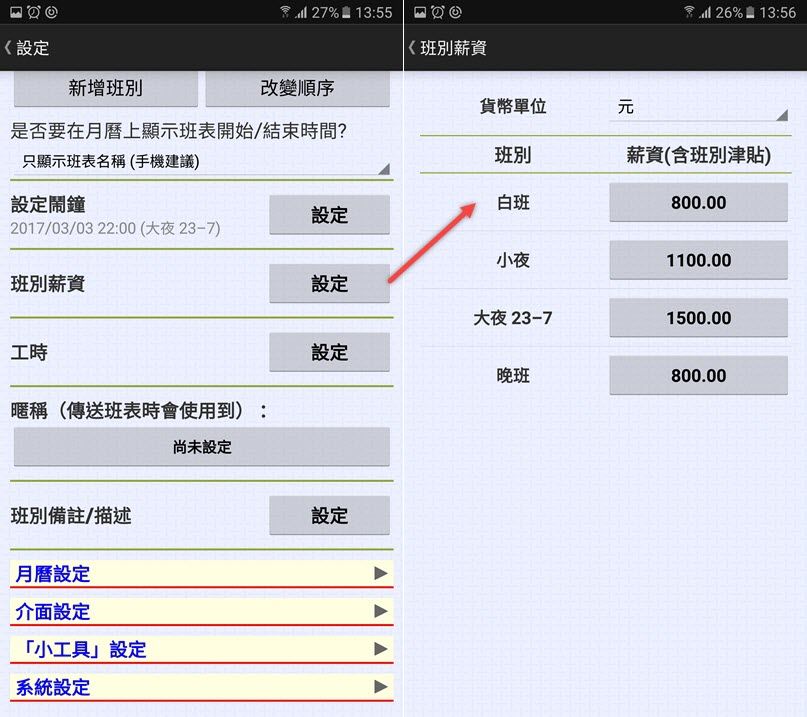Tap the picture icon in right status bar
This screenshot has height=717, width=807.
click(420, 12)
